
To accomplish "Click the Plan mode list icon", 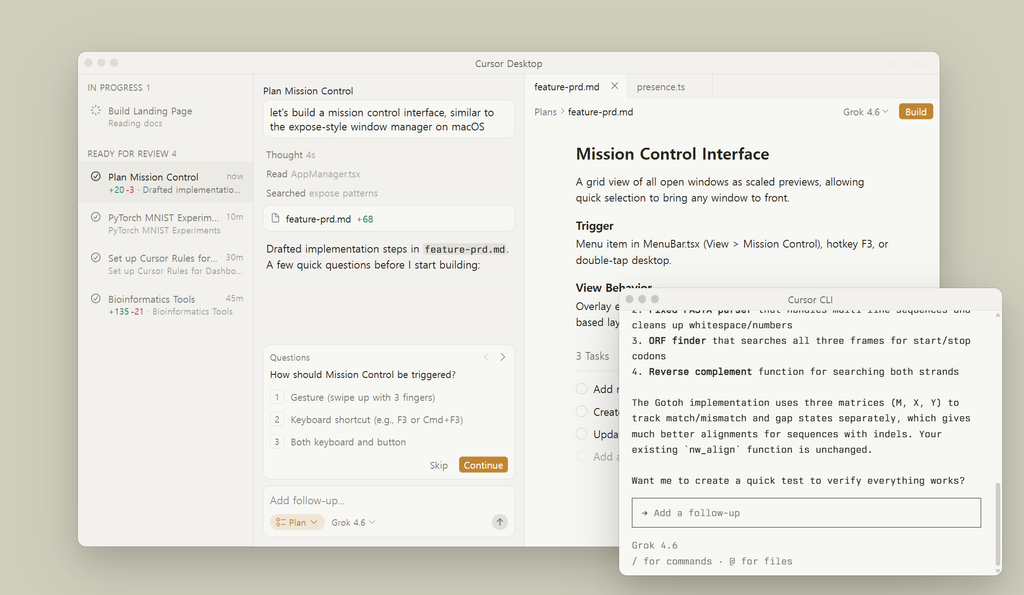I will click(280, 522).
